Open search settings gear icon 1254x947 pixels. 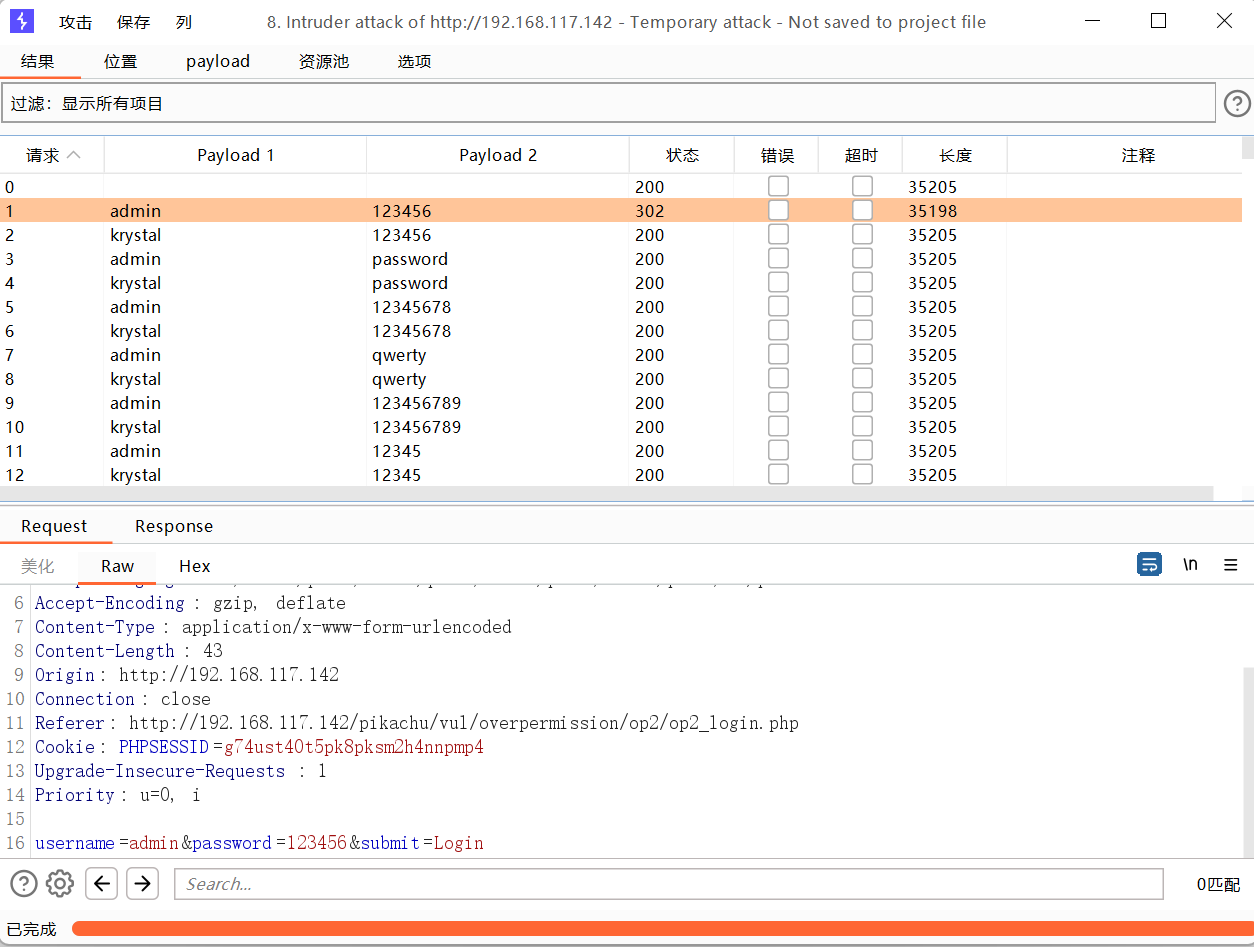coord(60,884)
